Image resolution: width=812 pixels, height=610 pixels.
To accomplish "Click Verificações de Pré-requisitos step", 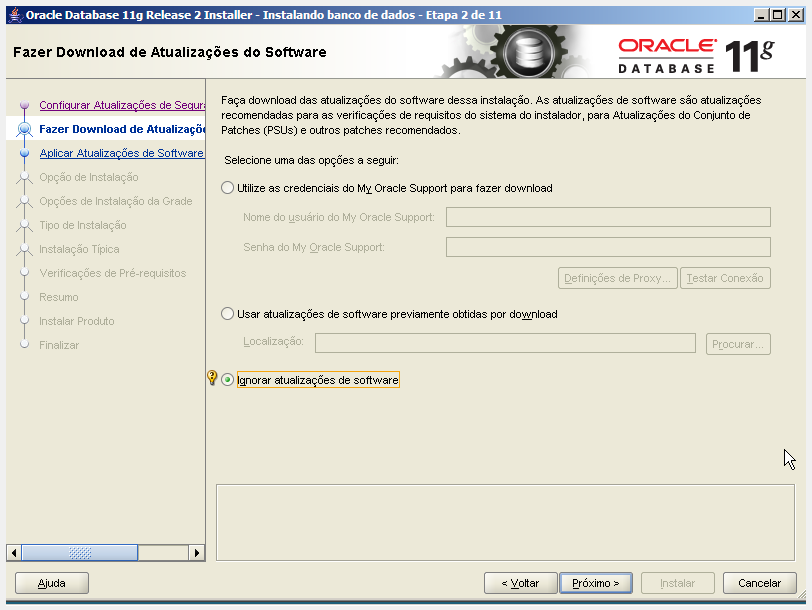I will (x=112, y=273).
